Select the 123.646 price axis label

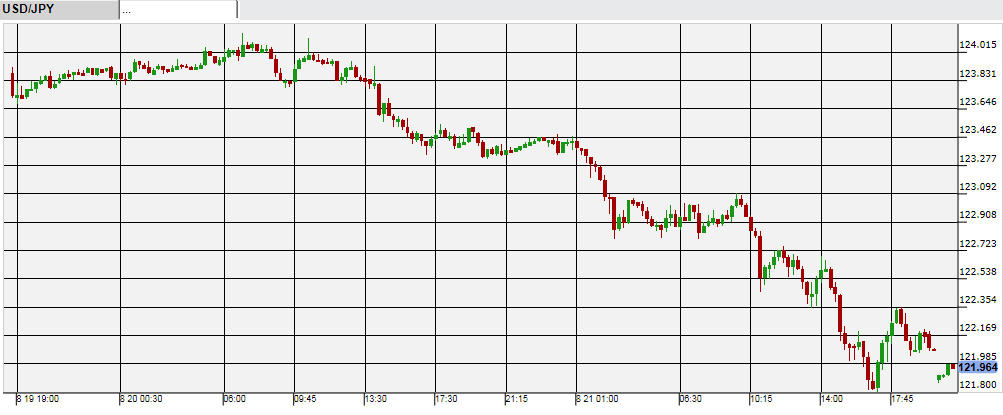click(978, 102)
